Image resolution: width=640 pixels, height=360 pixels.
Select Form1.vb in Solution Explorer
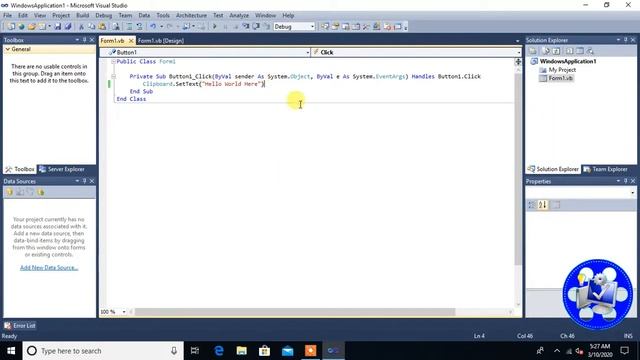click(x=560, y=78)
